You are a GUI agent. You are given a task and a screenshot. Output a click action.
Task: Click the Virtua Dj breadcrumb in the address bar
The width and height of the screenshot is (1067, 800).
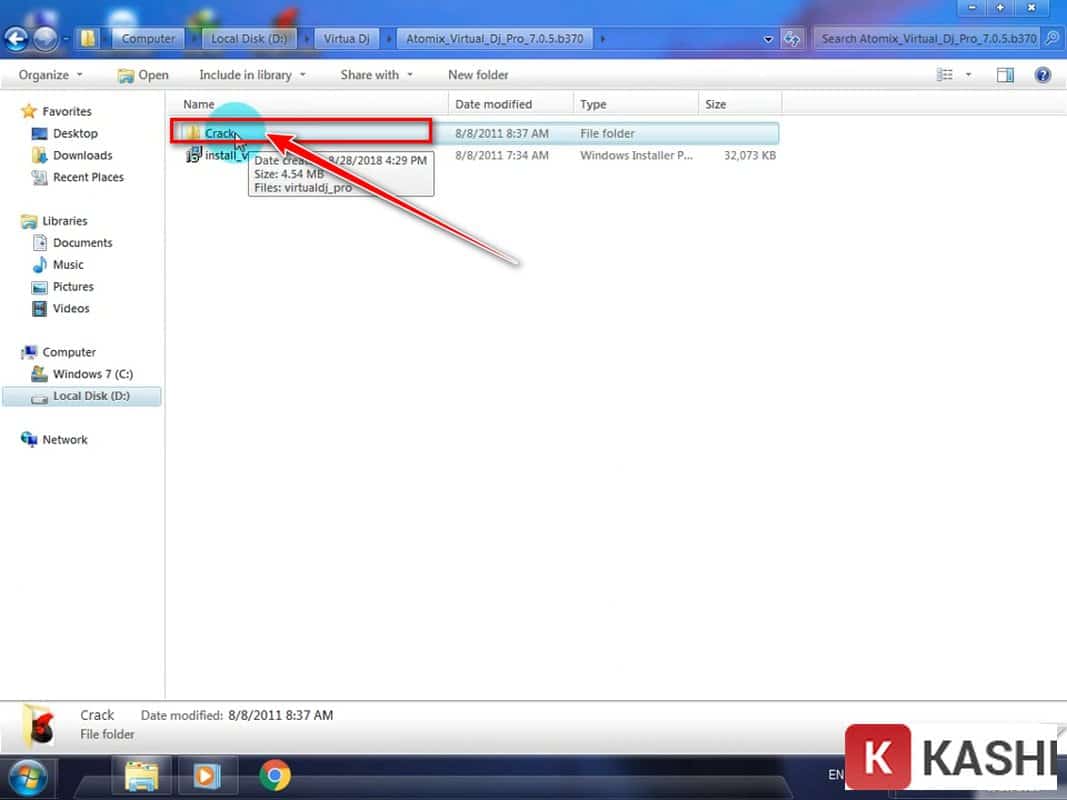pos(346,39)
